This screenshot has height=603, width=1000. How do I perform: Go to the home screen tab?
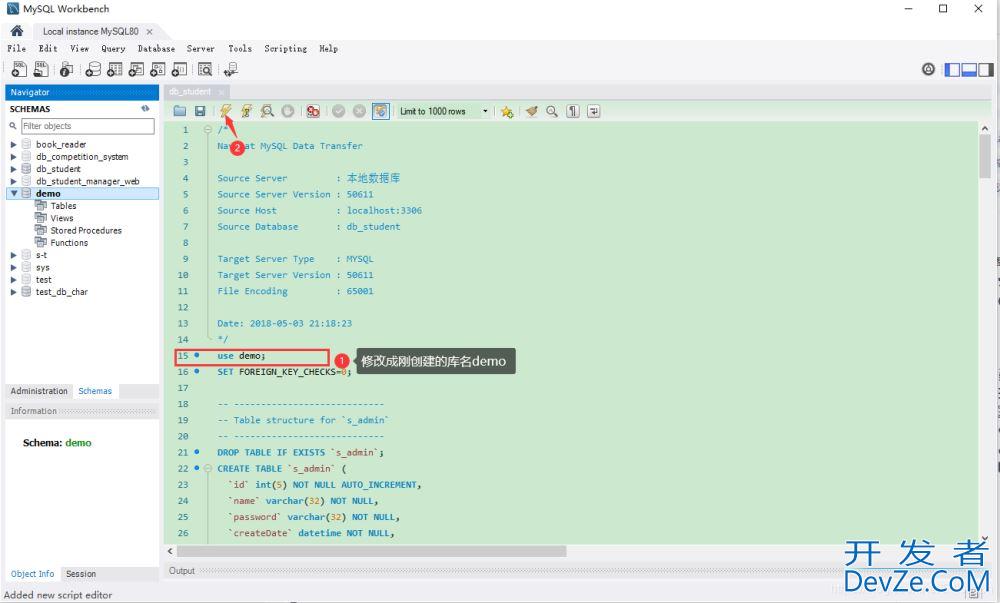click(17, 31)
